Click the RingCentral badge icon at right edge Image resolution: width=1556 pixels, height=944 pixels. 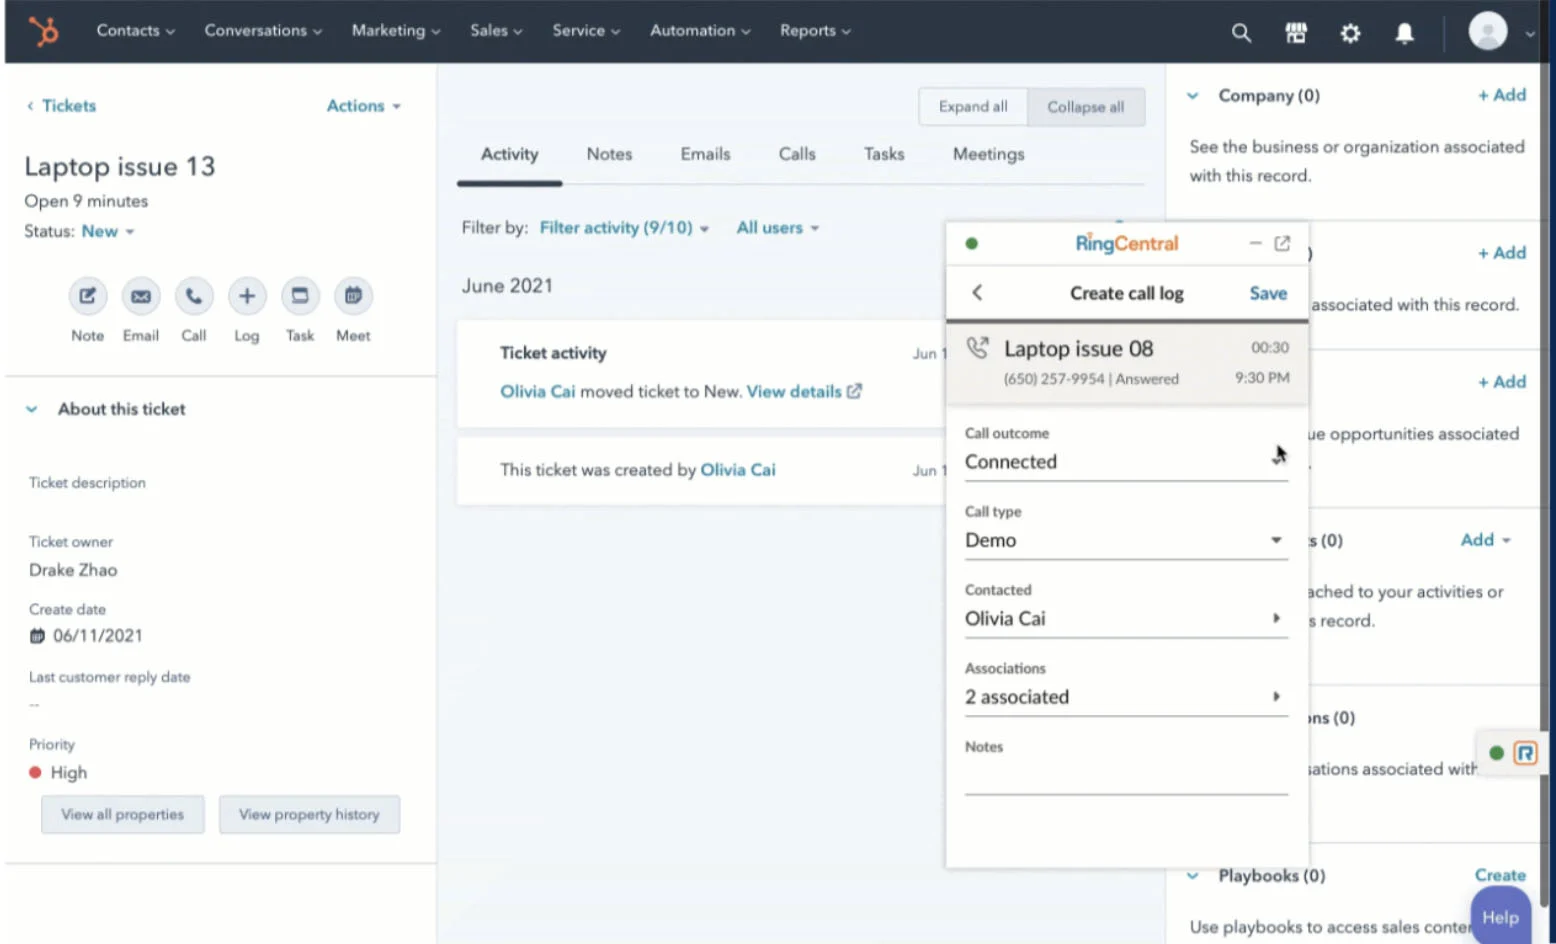[1525, 753]
